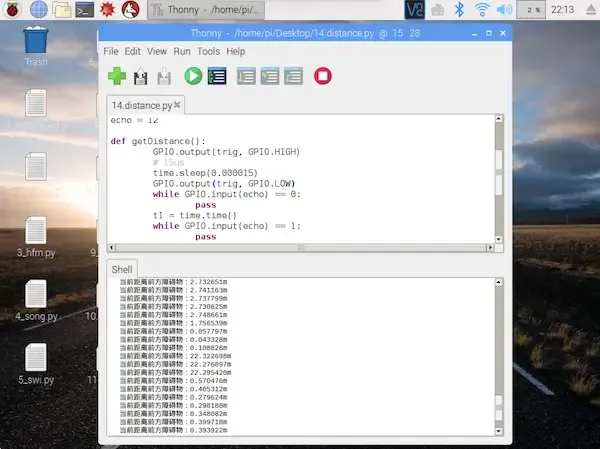Run the current script with green play button
The height and width of the screenshot is (449, 600).
193,76
